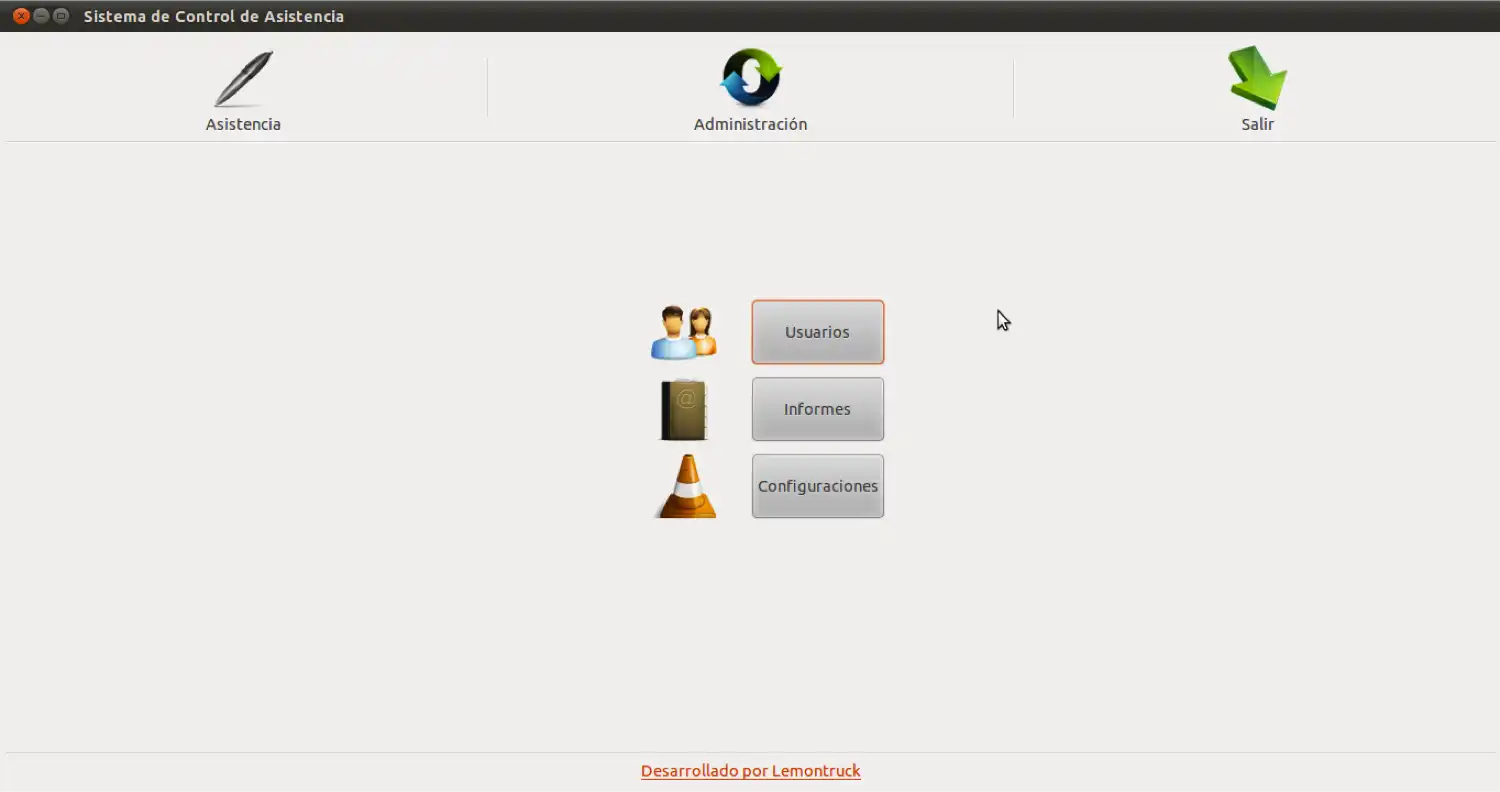Close the window with the red button
This screenshot has height=792, width=1500.
pos(21,16)
